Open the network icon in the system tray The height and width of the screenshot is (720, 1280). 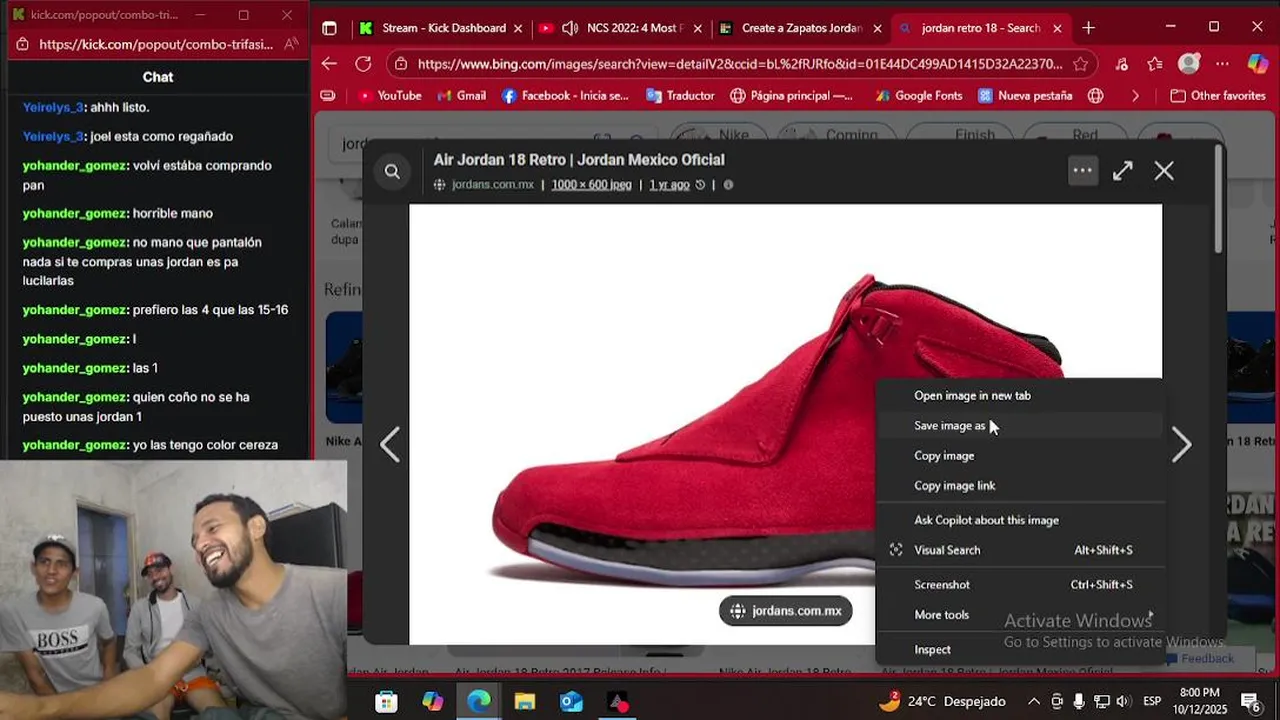click(x=1101, y=701)
